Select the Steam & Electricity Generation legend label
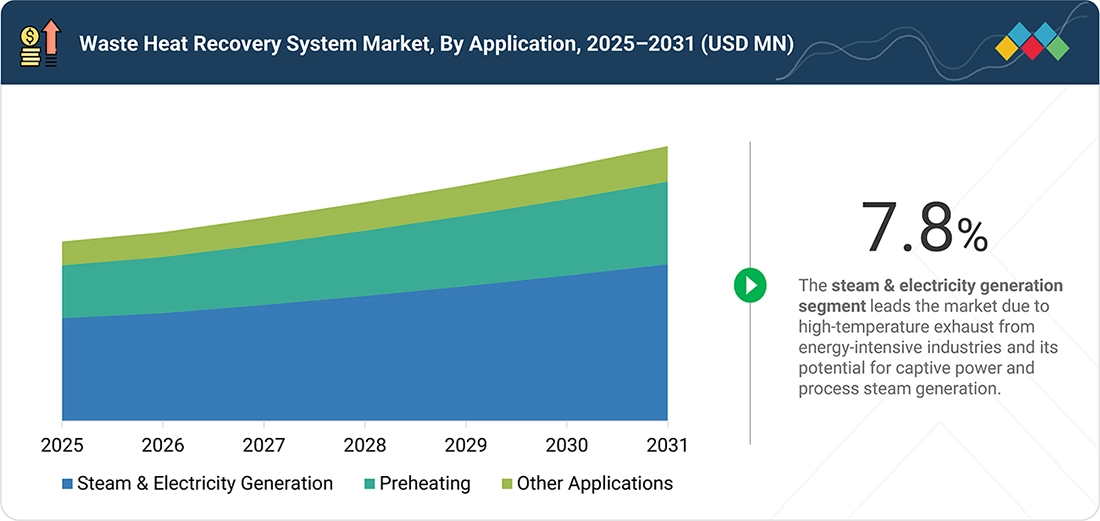 (x=205, y=483)
